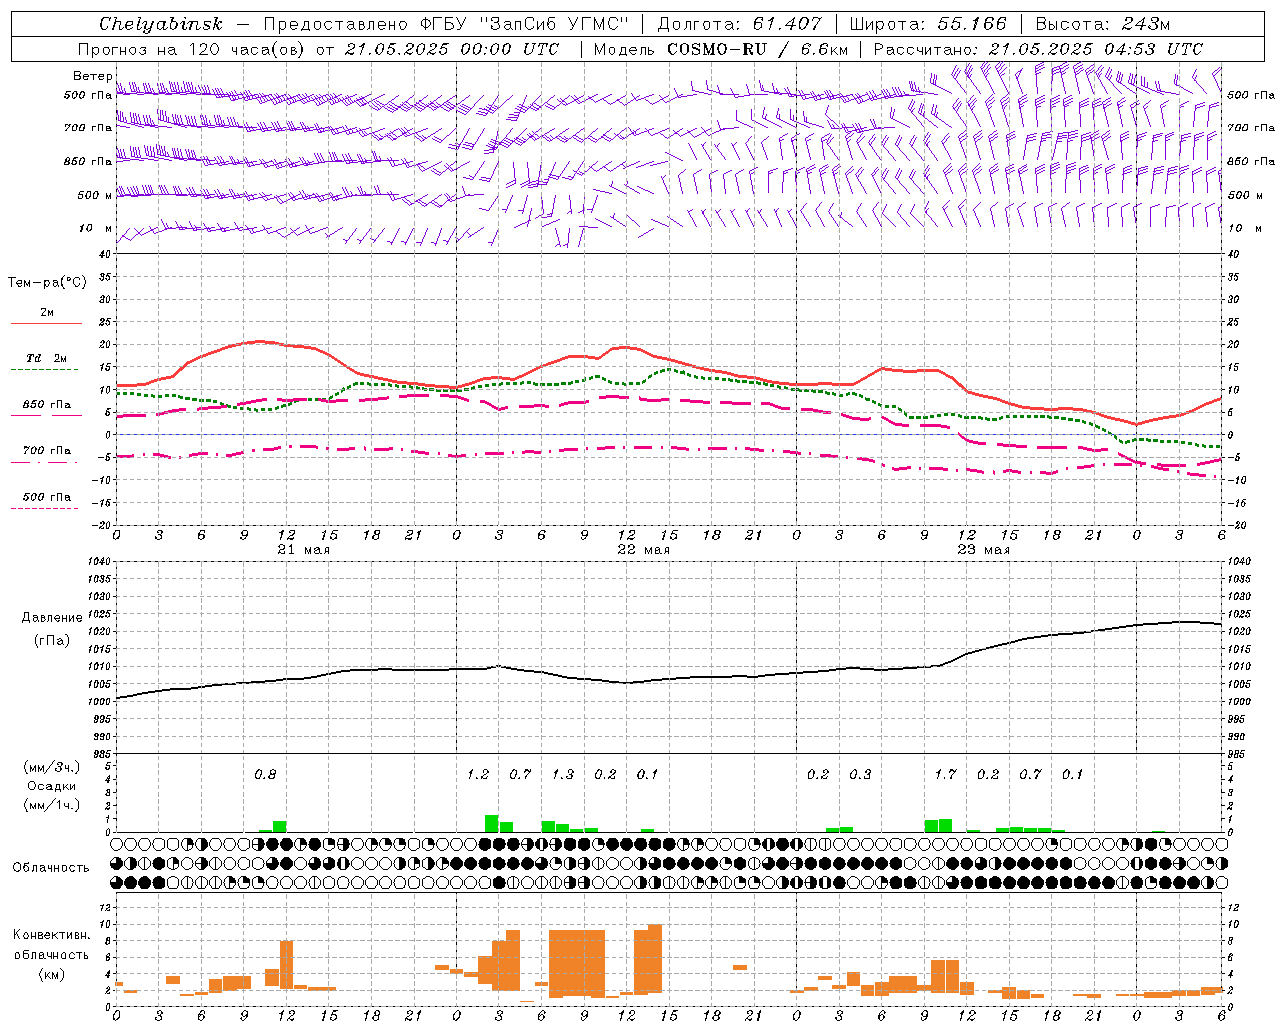Click the Ветер wind panel label
1280x1024 pixels.
(x=92, y=76)
